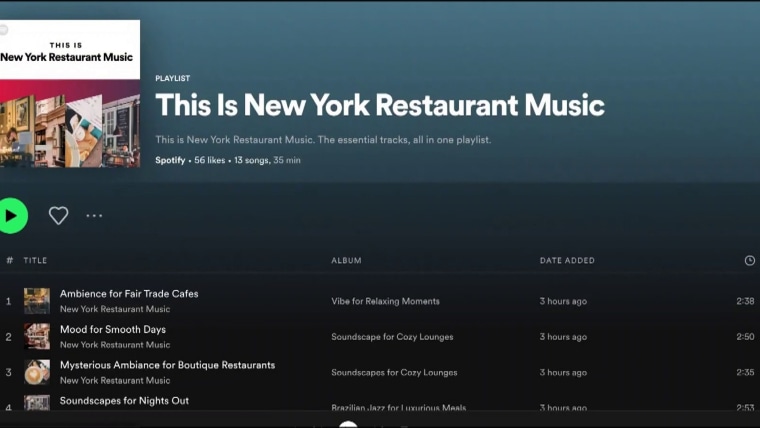760x428 pixels.
Task: Click the 13 songs, 35 min text
Action: (267, 160)
